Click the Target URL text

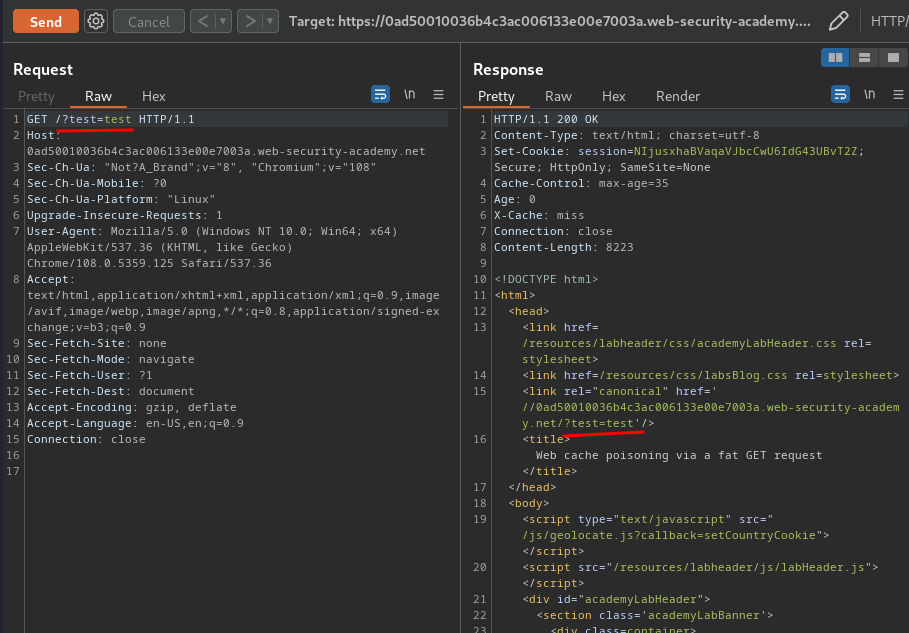pos(550,21)
